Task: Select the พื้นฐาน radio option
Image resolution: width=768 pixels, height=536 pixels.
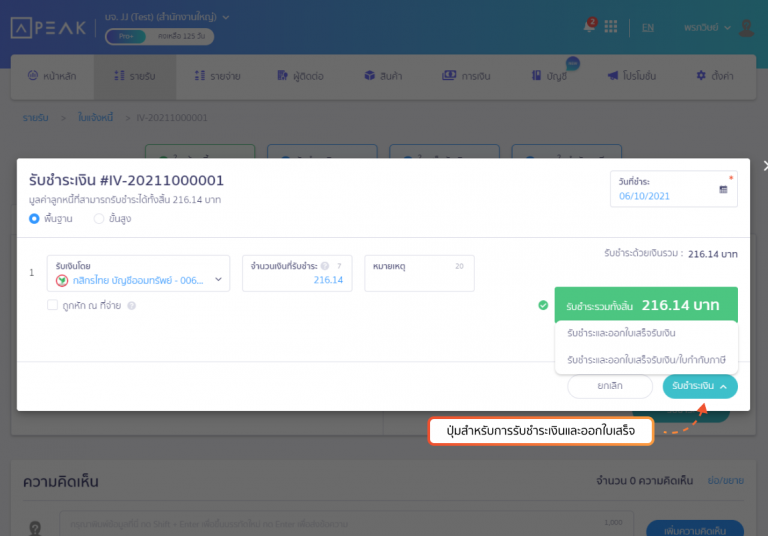Action: [x=35, y=218]
